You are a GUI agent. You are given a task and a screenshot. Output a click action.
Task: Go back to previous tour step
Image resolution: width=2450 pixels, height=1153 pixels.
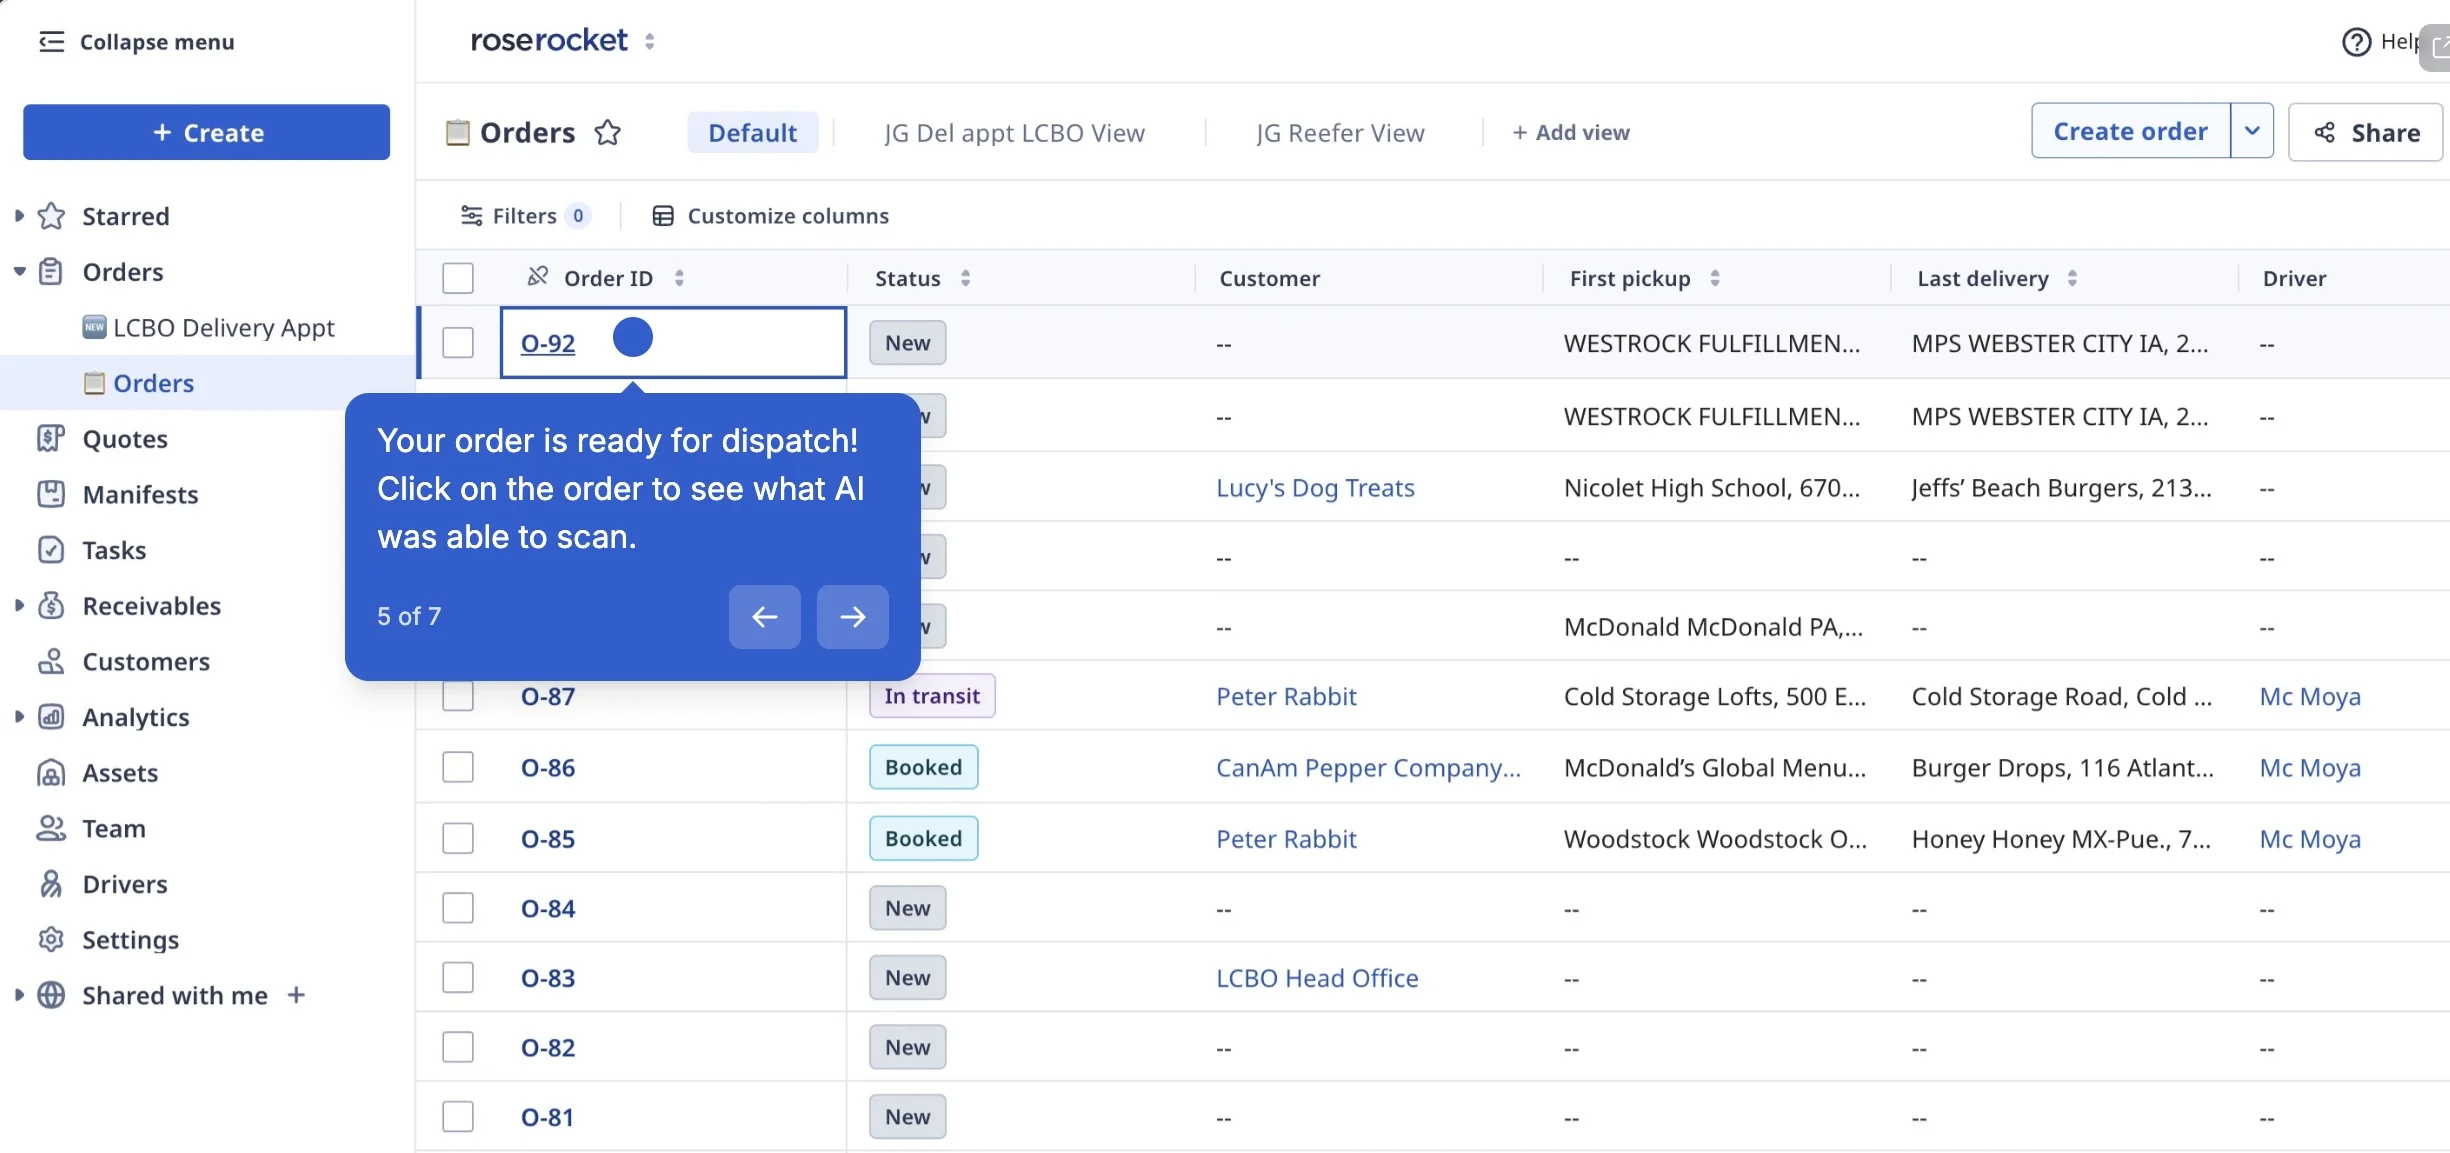(x=764, y=617)
